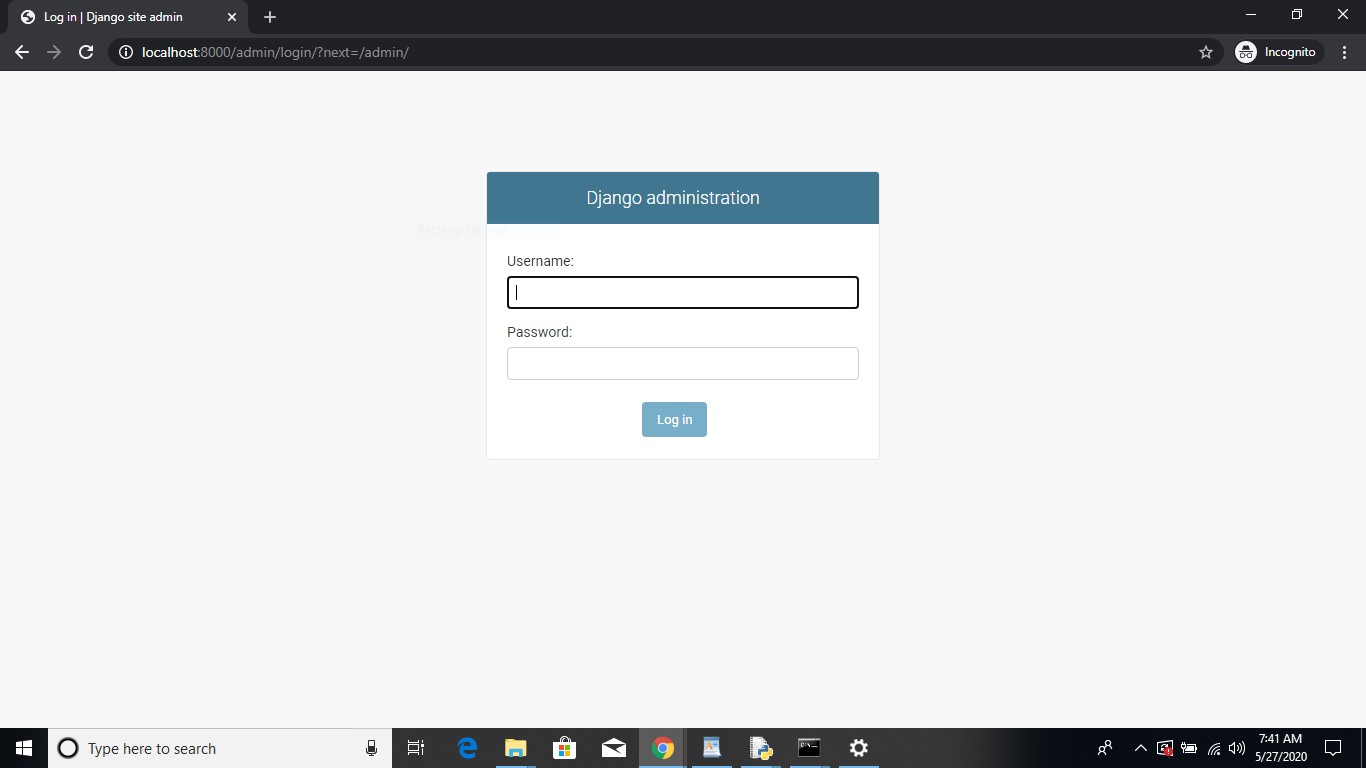
Task: Open the Windows Start menu
Action: point(24,748)
